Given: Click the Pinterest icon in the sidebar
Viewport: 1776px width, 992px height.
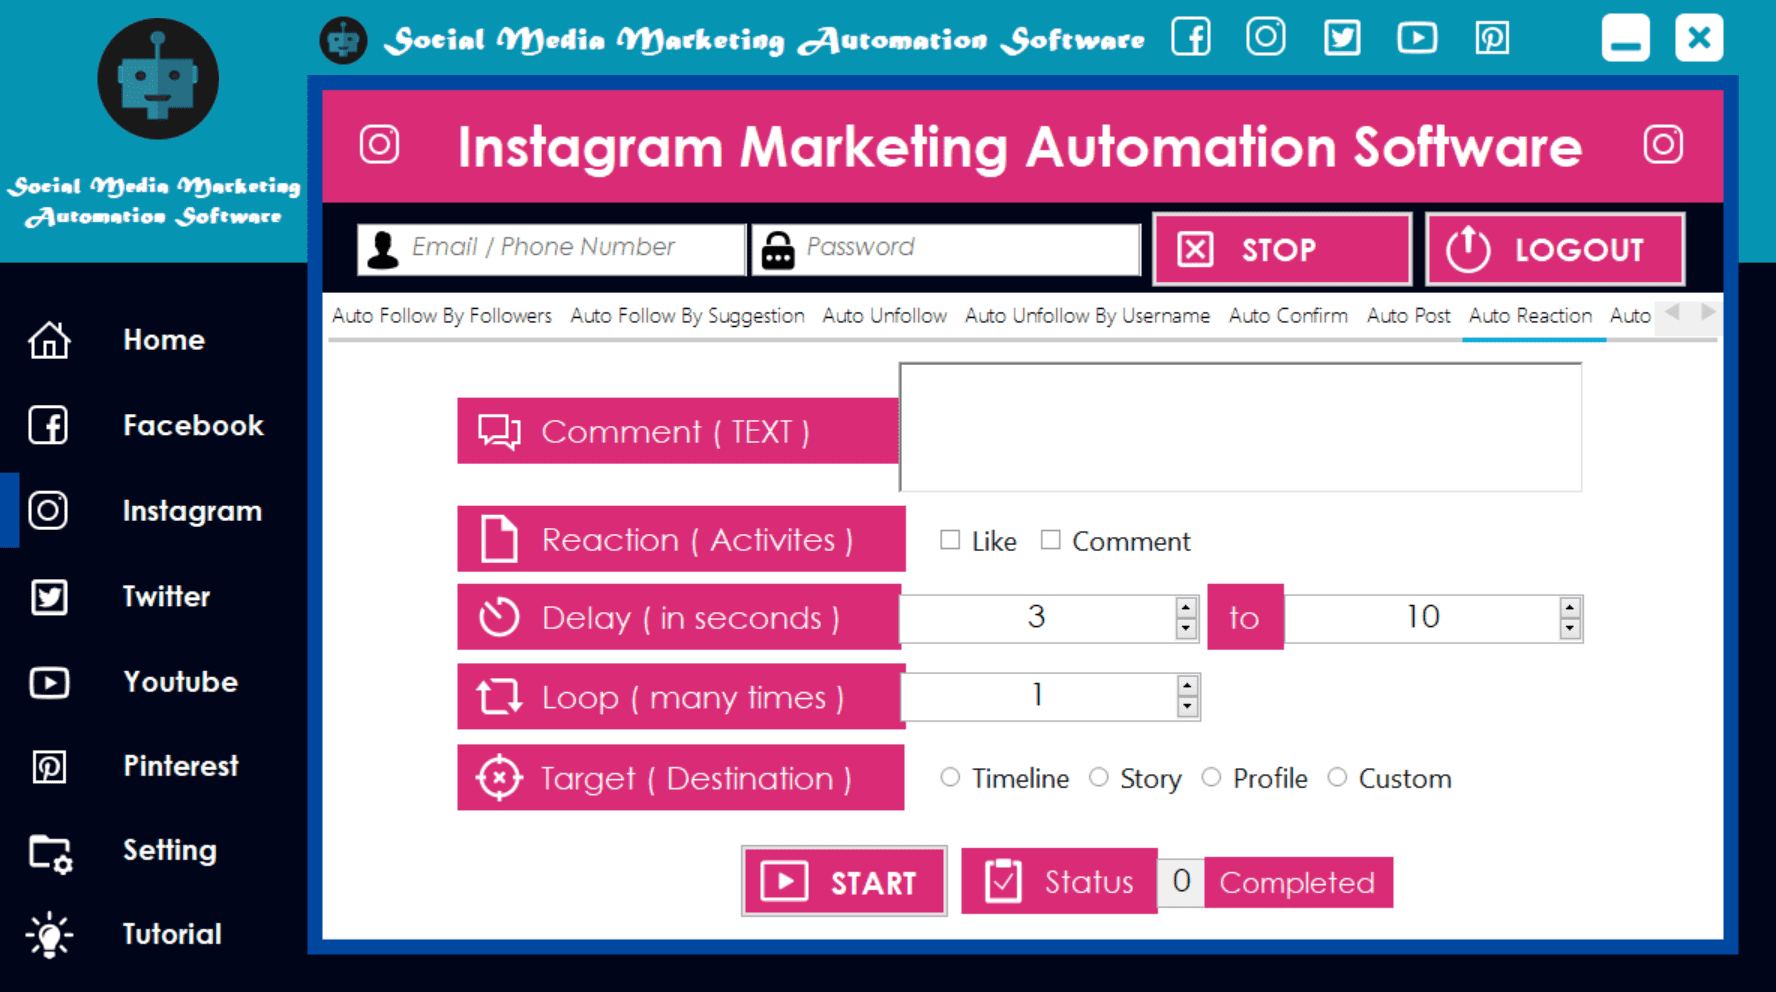Looking at the screenshot, I should (x=49, y=767).
